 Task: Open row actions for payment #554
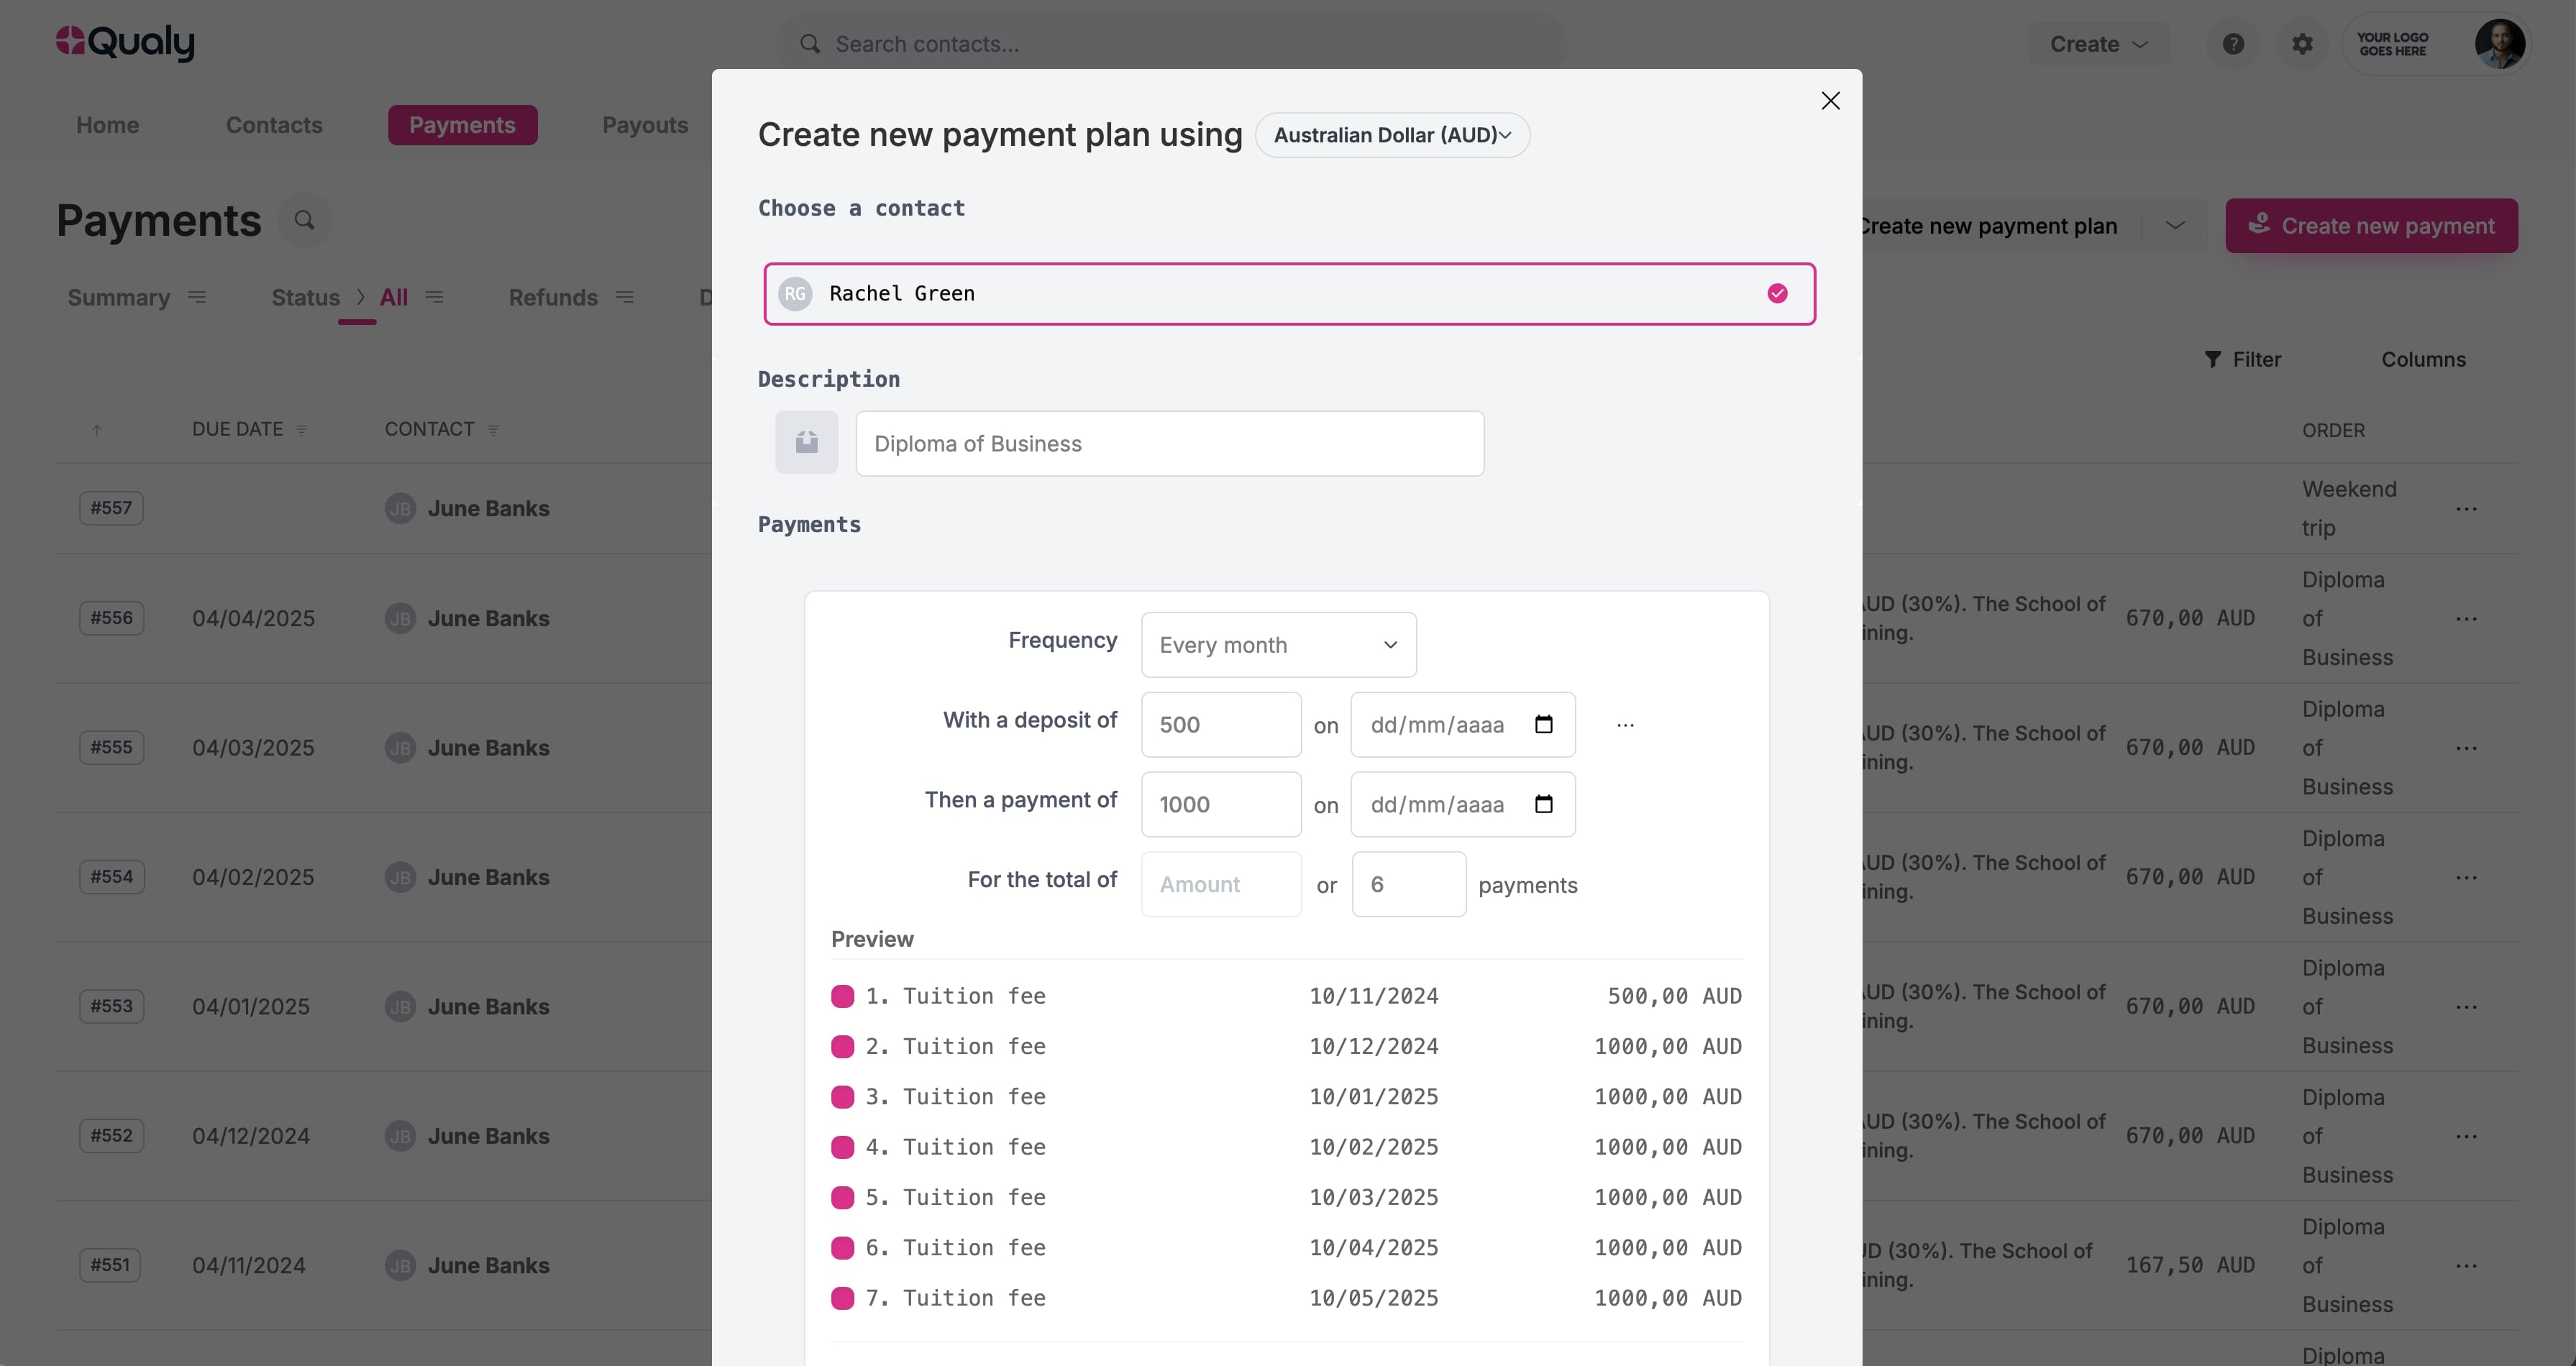click(2466, 878)
